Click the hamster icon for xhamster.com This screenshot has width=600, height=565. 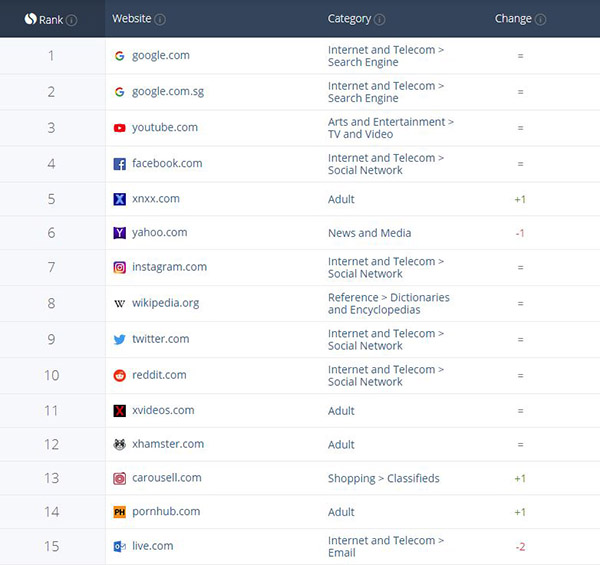(119, 445)
